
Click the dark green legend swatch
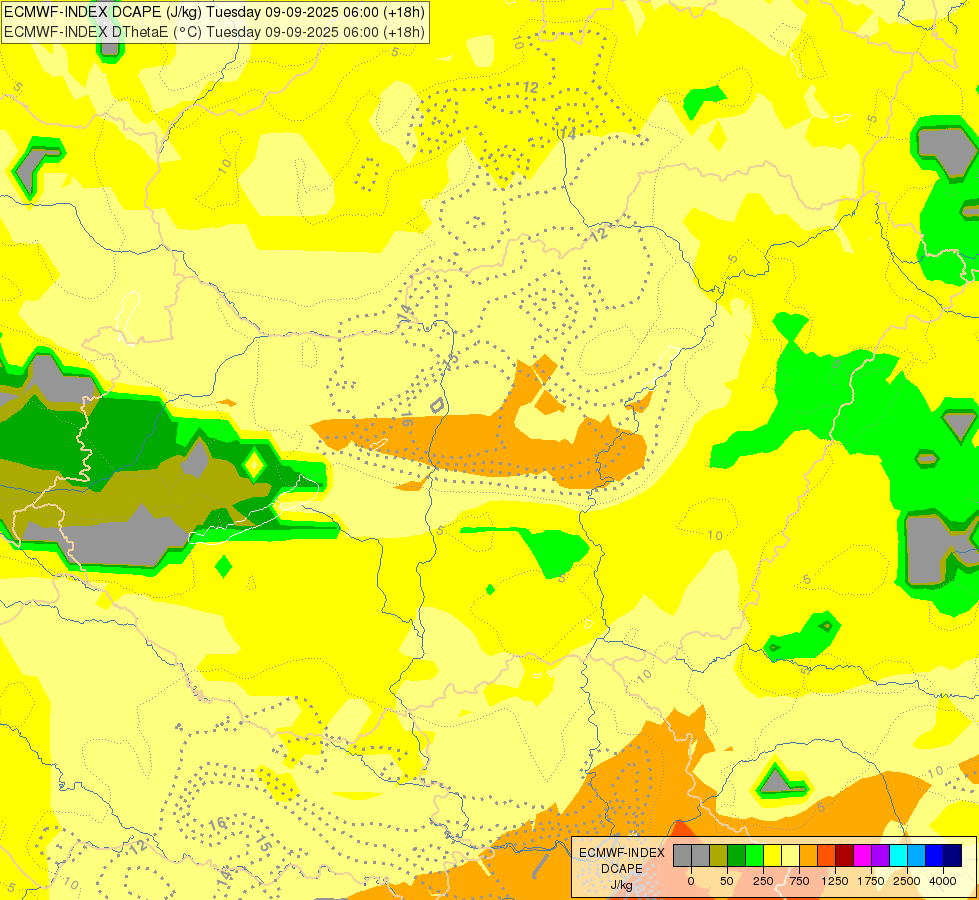[736, 855]
